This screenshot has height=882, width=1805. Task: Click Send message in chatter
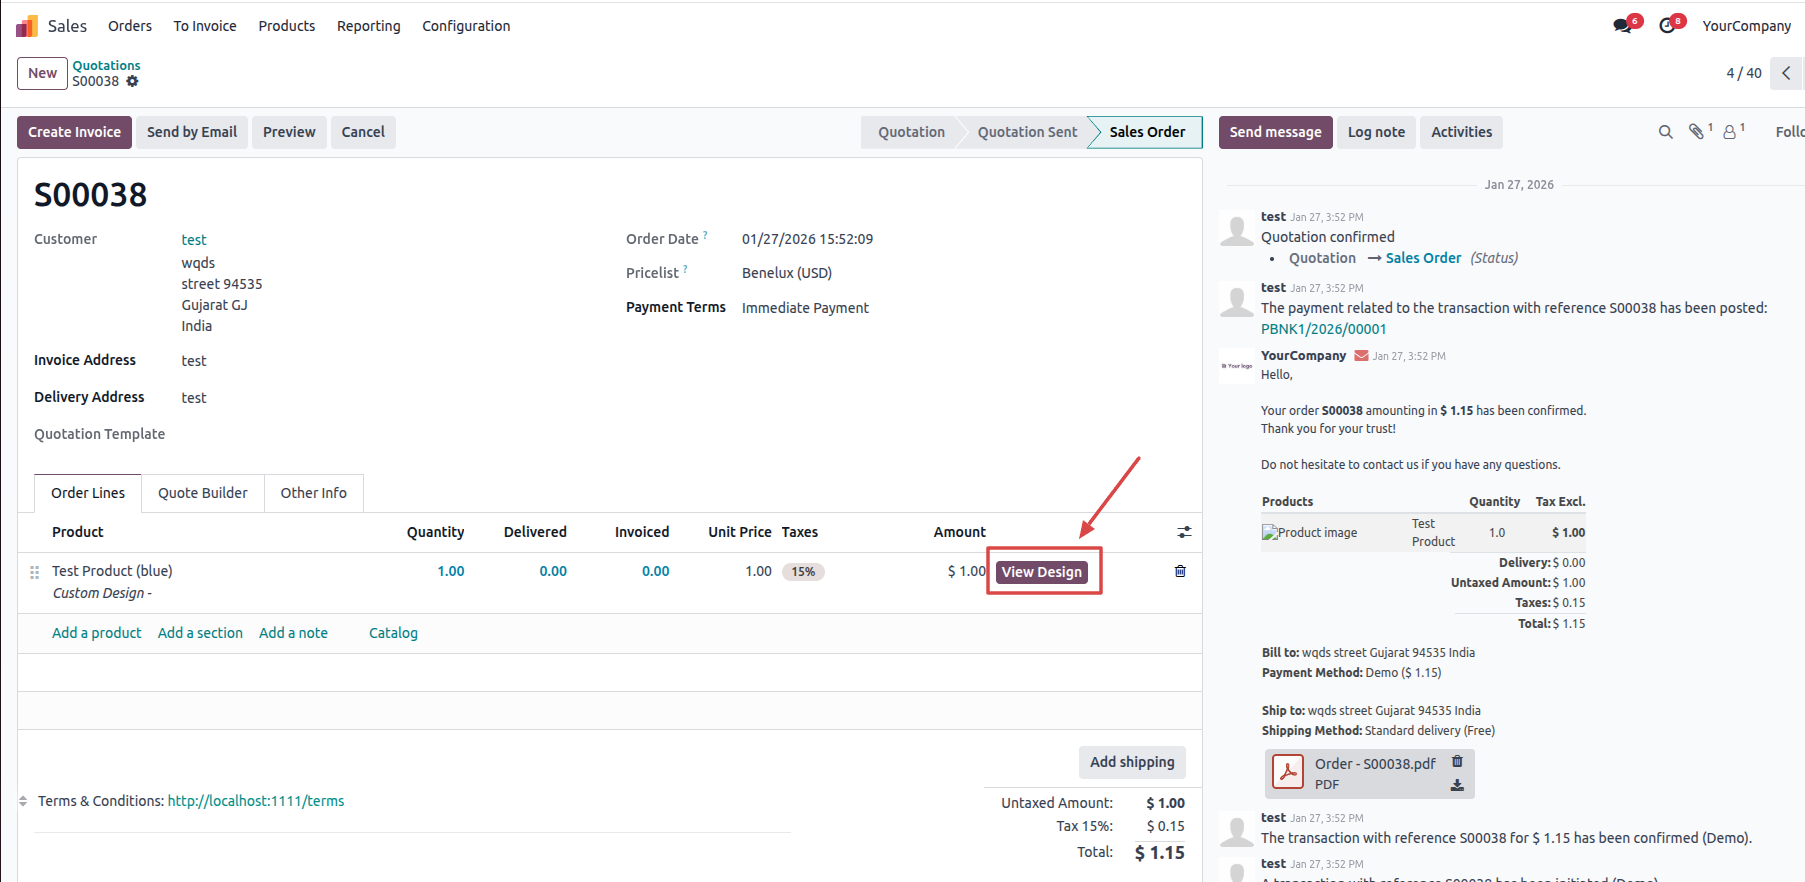pos(1275,132)
